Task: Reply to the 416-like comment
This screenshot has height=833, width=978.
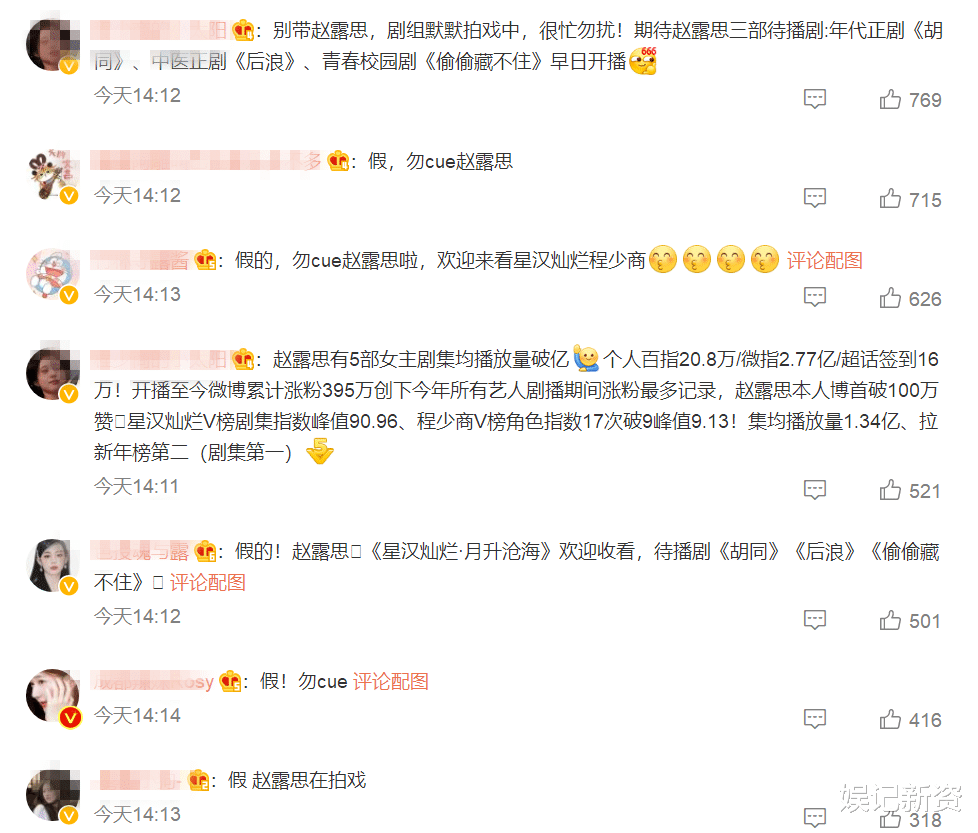Action: (815, 719)
